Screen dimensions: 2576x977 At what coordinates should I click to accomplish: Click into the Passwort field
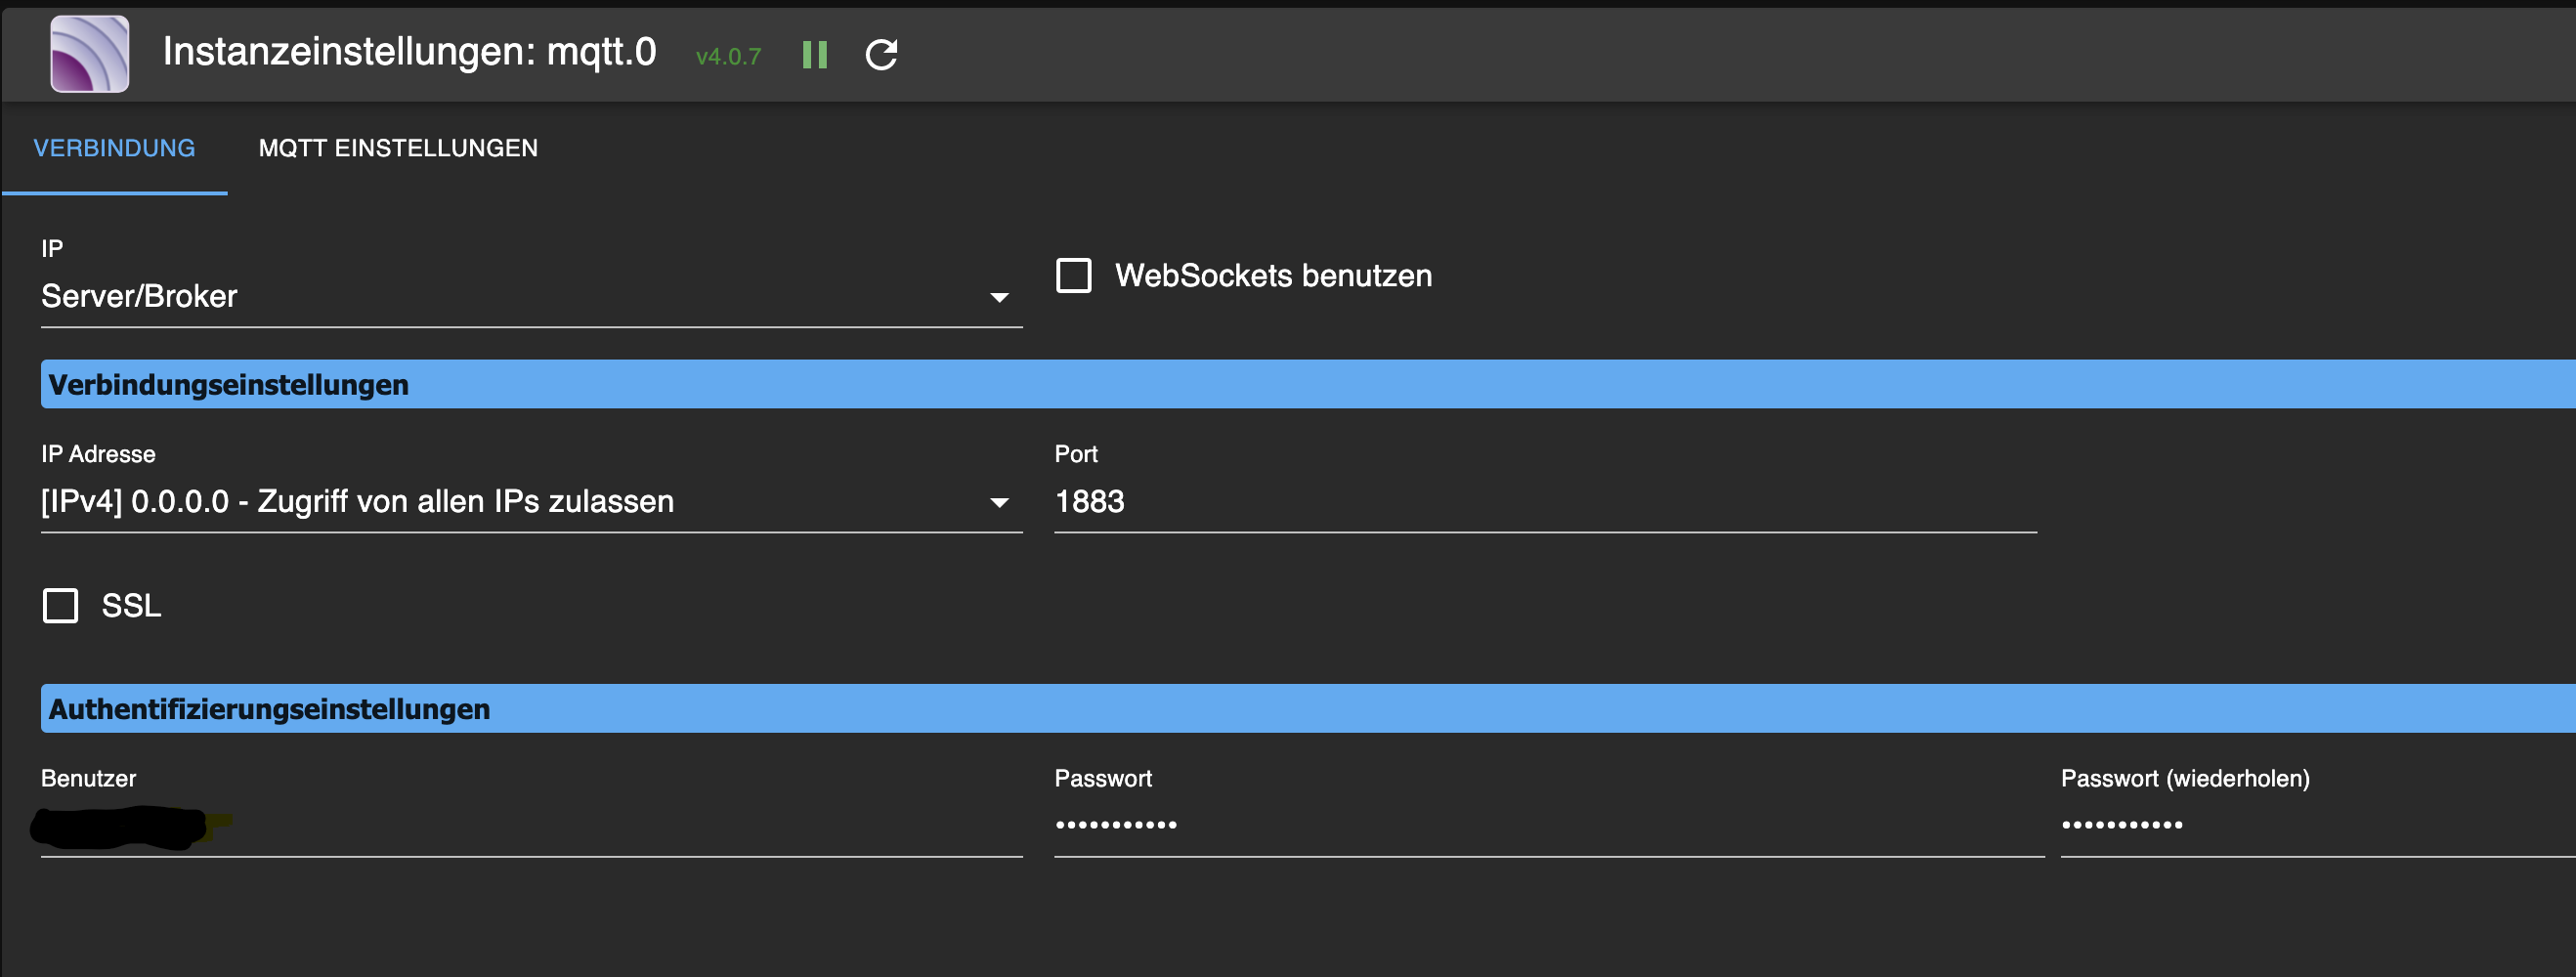click(x=1548, y=826)
